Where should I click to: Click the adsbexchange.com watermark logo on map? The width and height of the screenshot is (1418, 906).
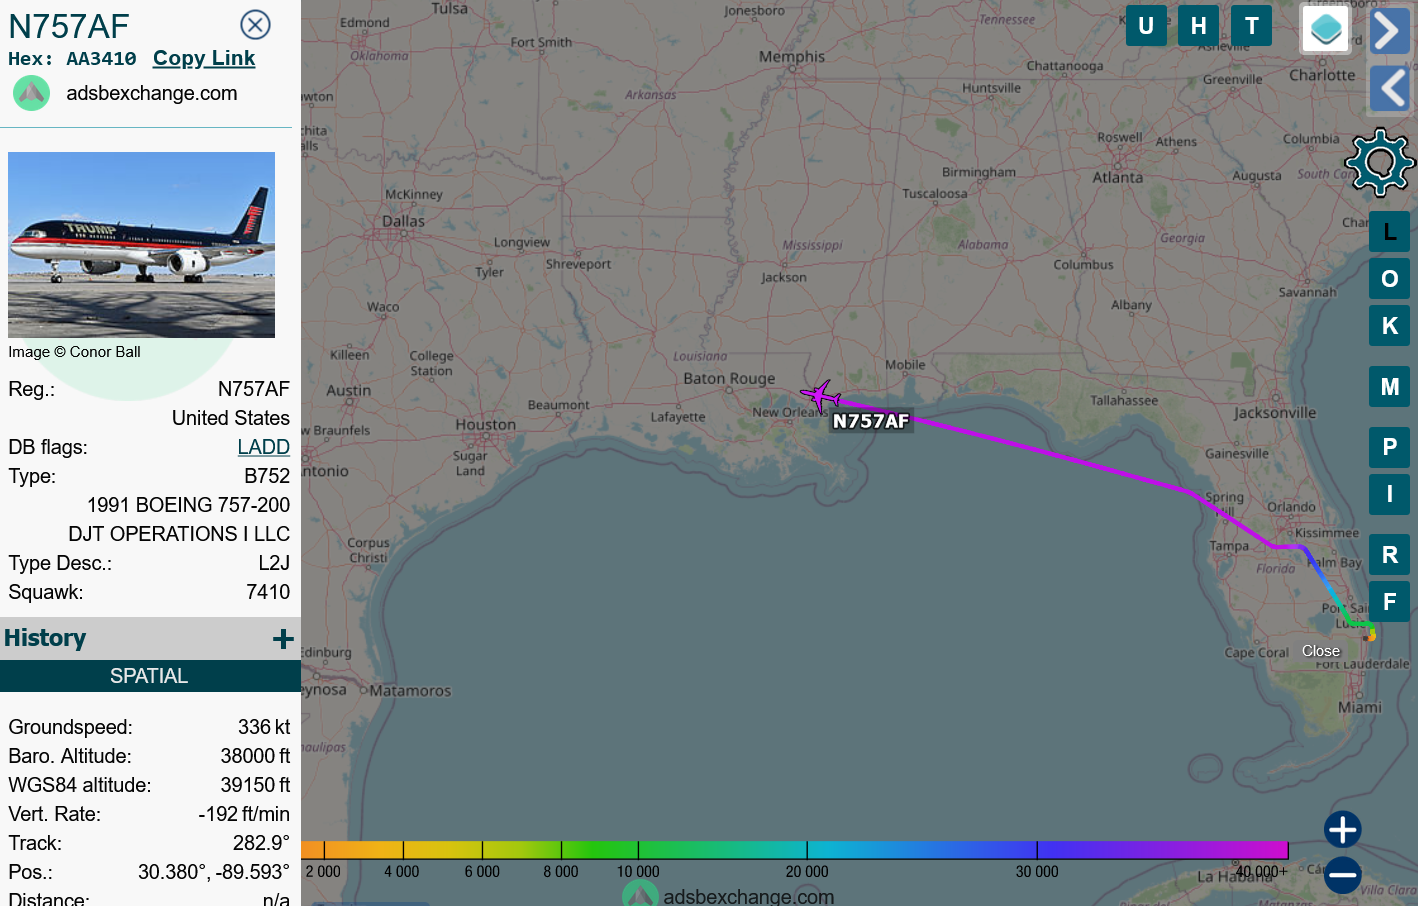pos(641,893)
